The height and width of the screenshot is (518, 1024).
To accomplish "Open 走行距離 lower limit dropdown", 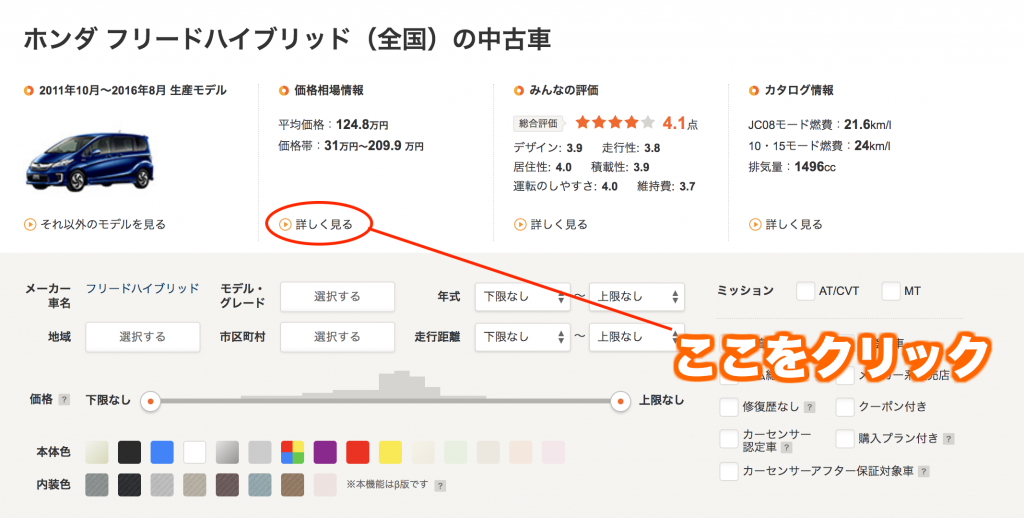I will point(522,337).
